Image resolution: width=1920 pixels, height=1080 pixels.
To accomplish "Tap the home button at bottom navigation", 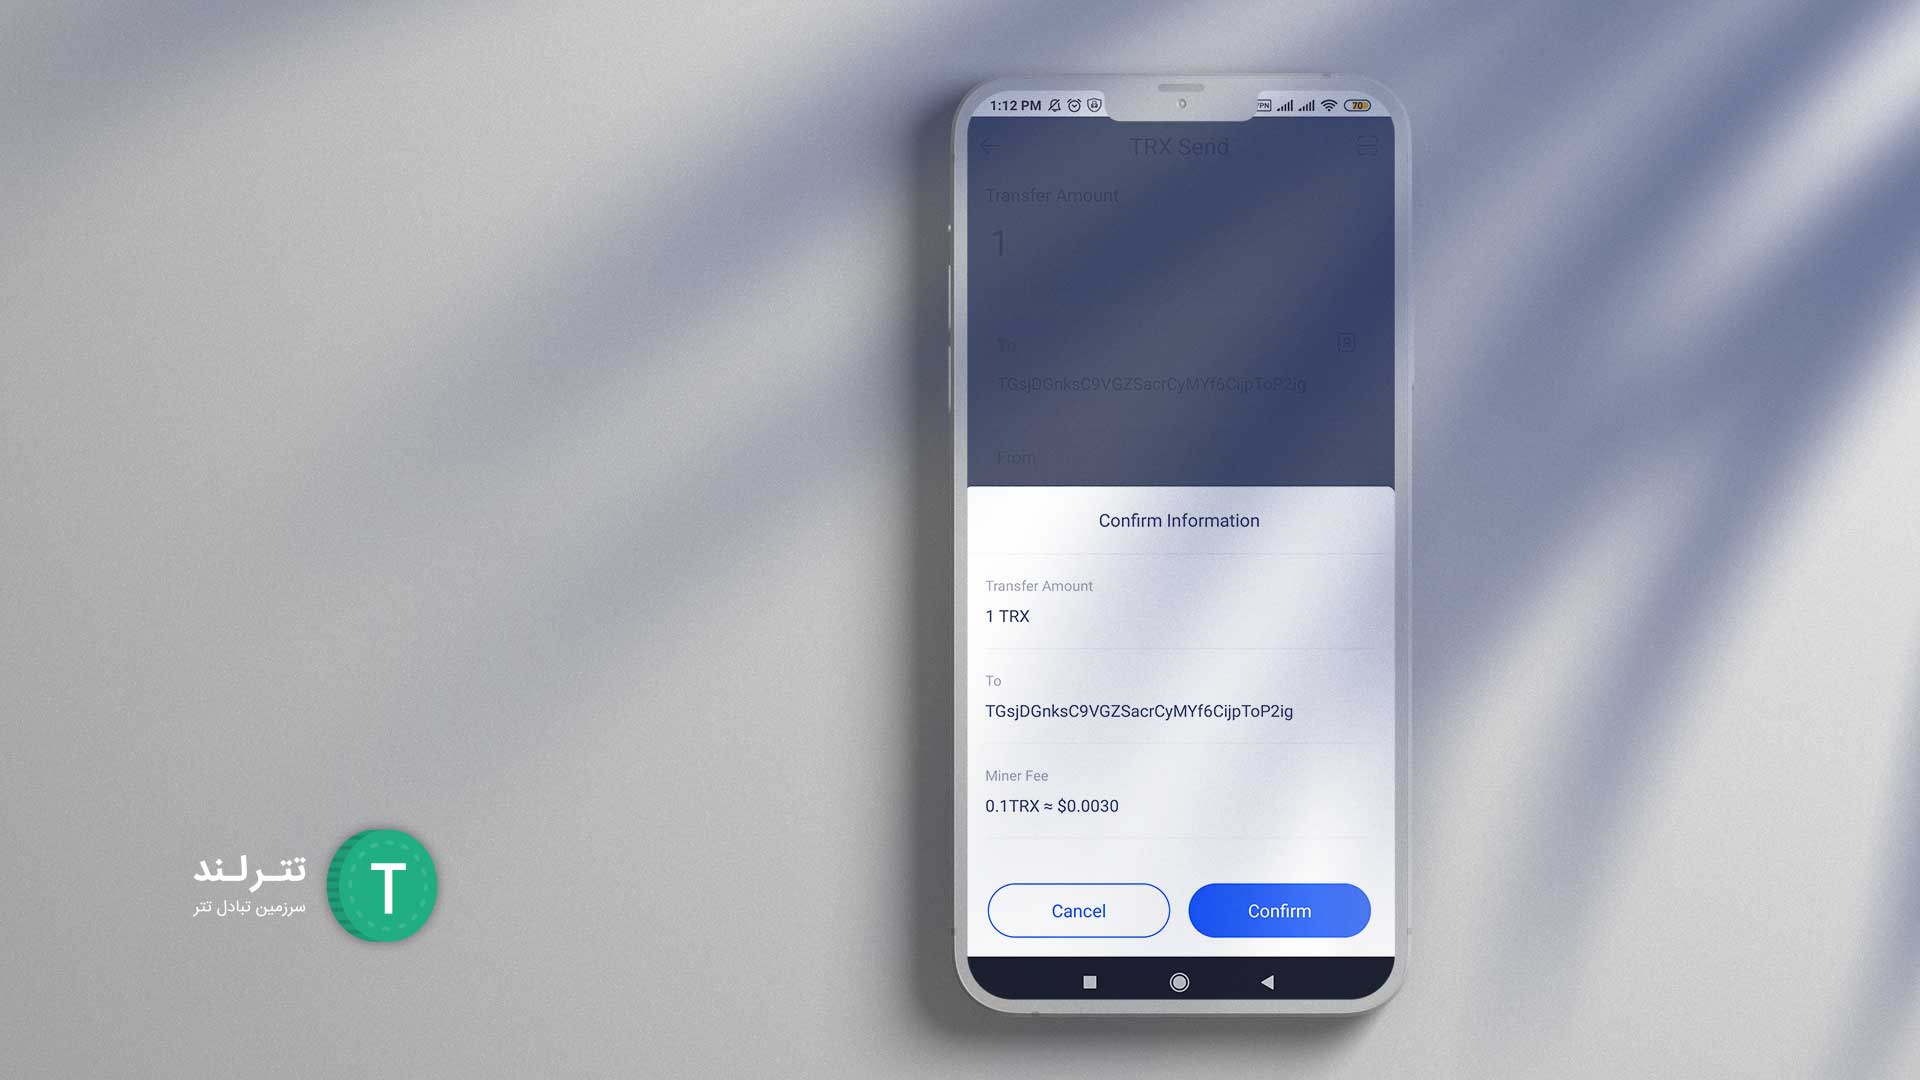I will (1178, 981).
